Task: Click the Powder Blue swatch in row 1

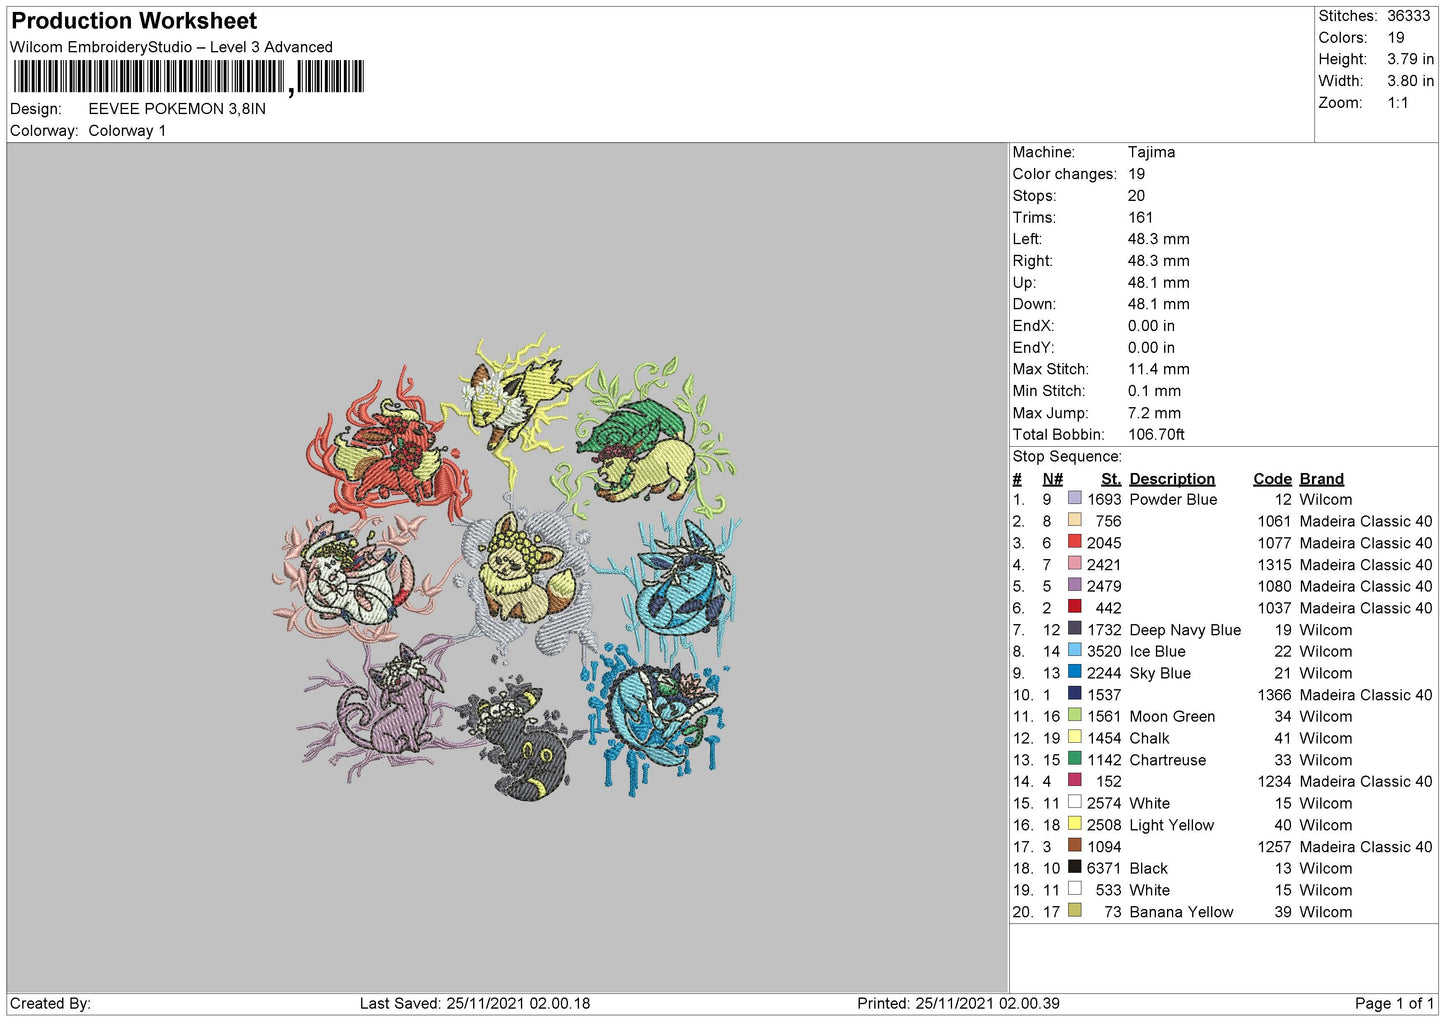Action: tap(1074, 498)
